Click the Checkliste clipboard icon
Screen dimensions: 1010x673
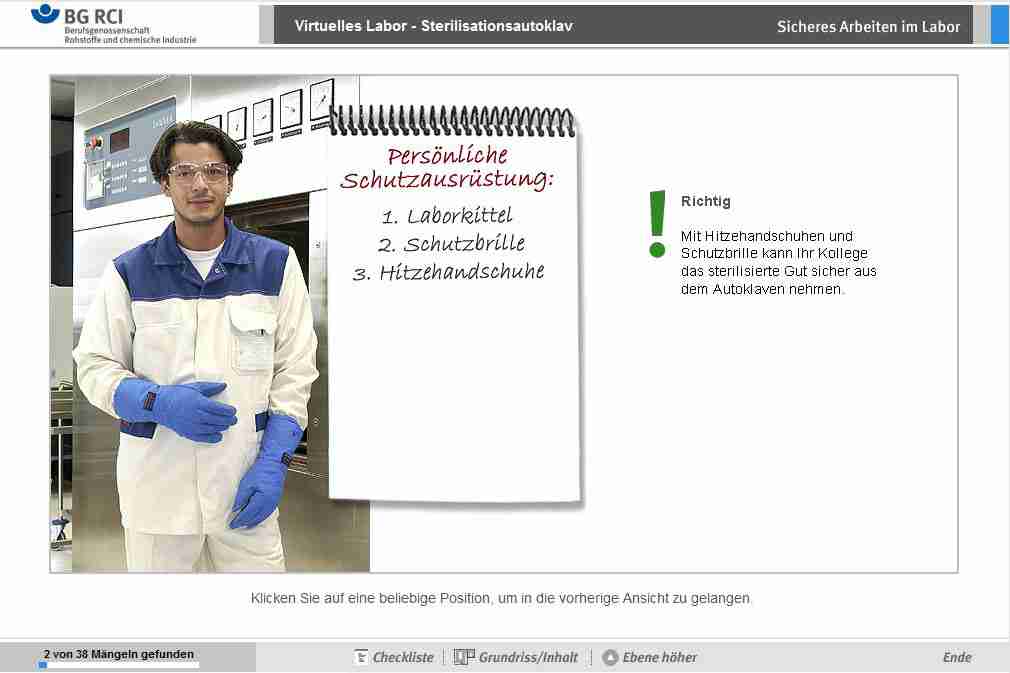coord(361,657)
